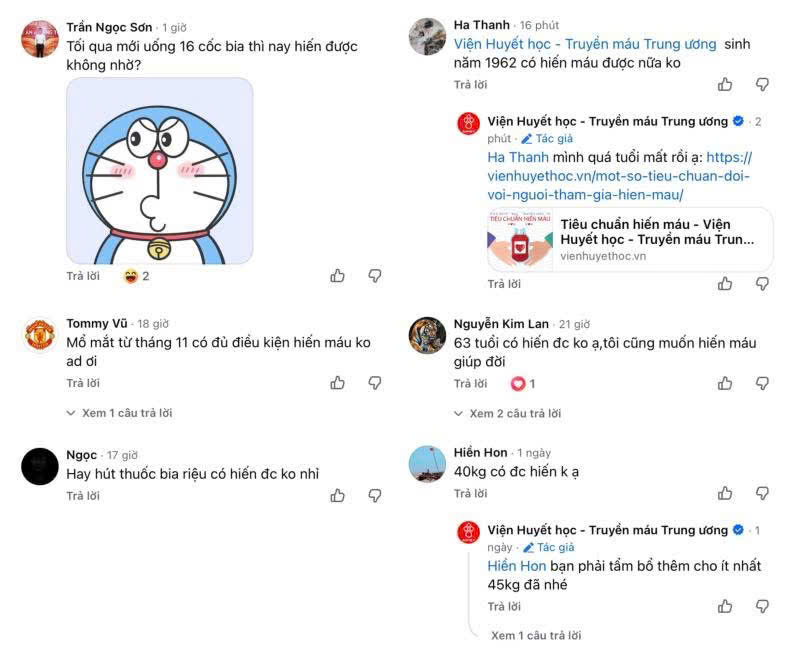This screenshot has width=794, height=656.
Task: Click laughing reaction on Trần Ngọc Sơn's comment
Action: [x=131, y=276]
